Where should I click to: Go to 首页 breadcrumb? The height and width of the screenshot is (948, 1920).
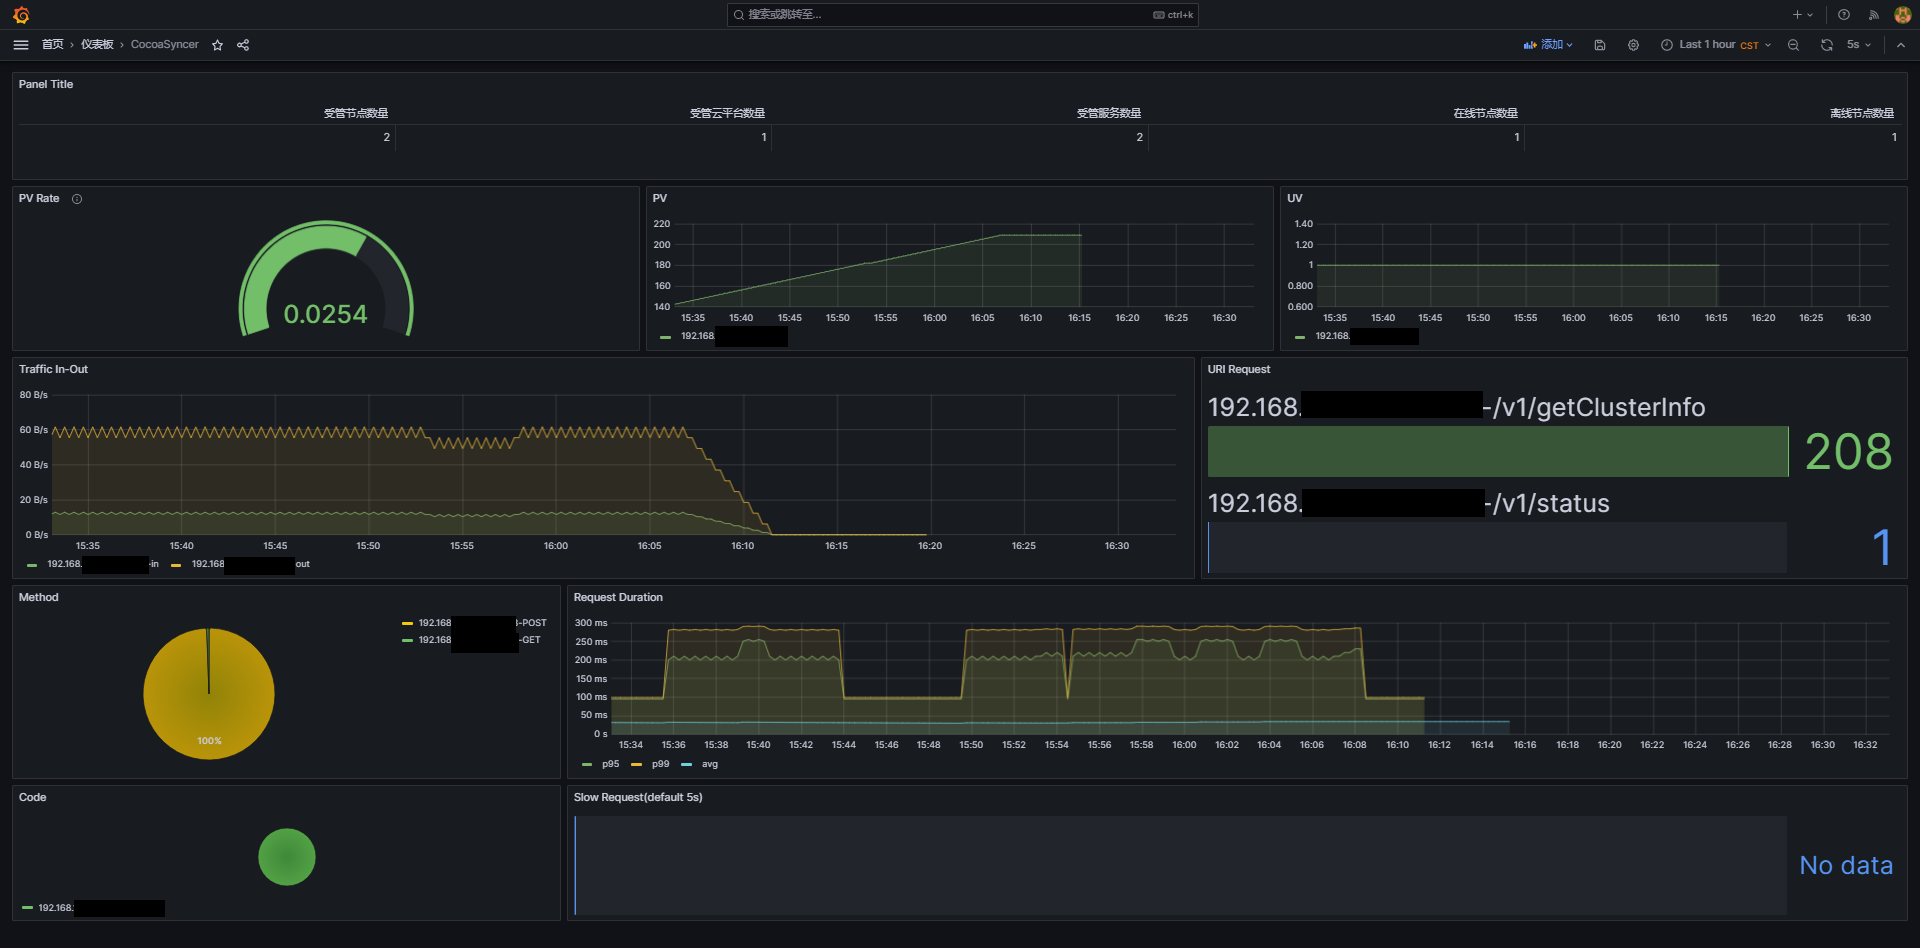pos(52,45)
